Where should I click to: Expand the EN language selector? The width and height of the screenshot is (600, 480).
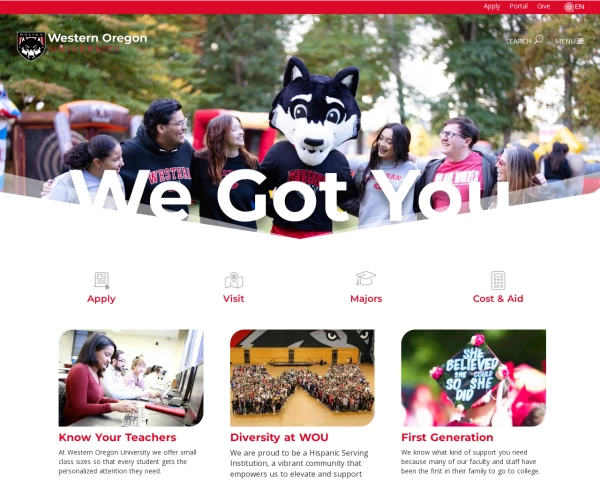pos(579,7)
